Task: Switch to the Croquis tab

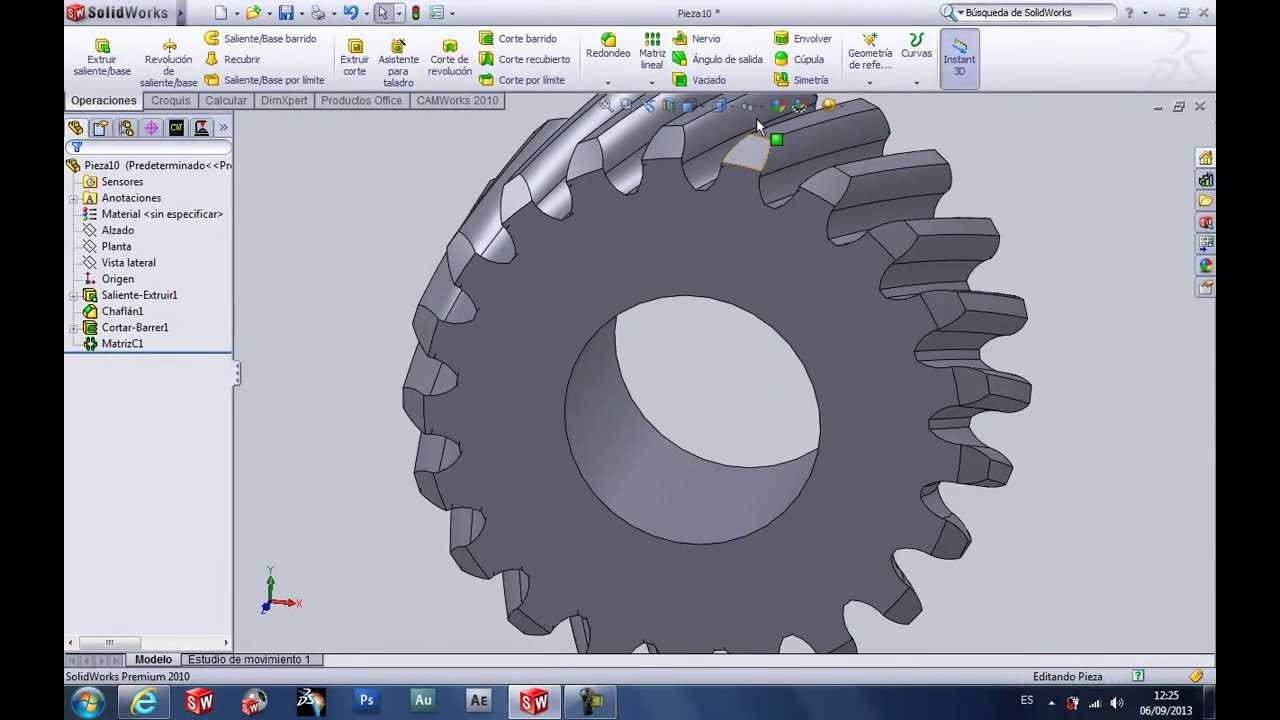Action: [x=170, y=101]
